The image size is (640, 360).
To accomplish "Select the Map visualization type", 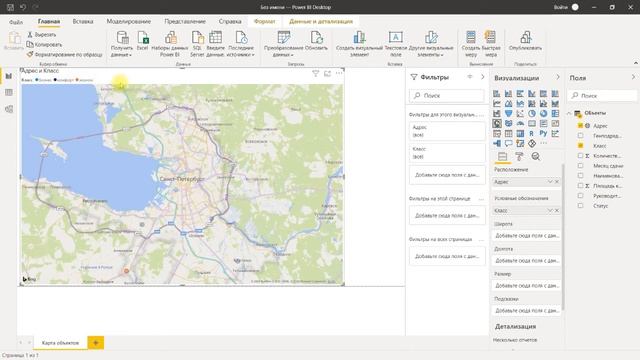I will [497, 123].
